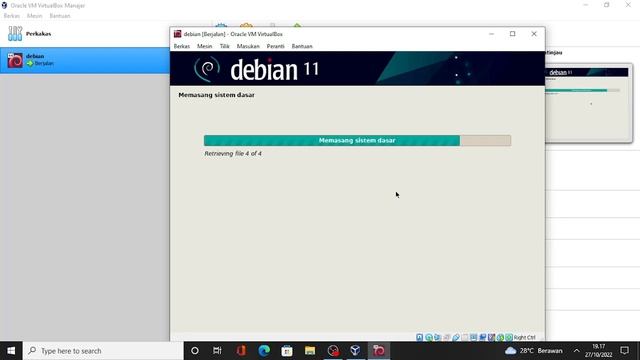Click the optical drive icon in VM status bar
The image size is (640, 360).
(x=429, y=337)
